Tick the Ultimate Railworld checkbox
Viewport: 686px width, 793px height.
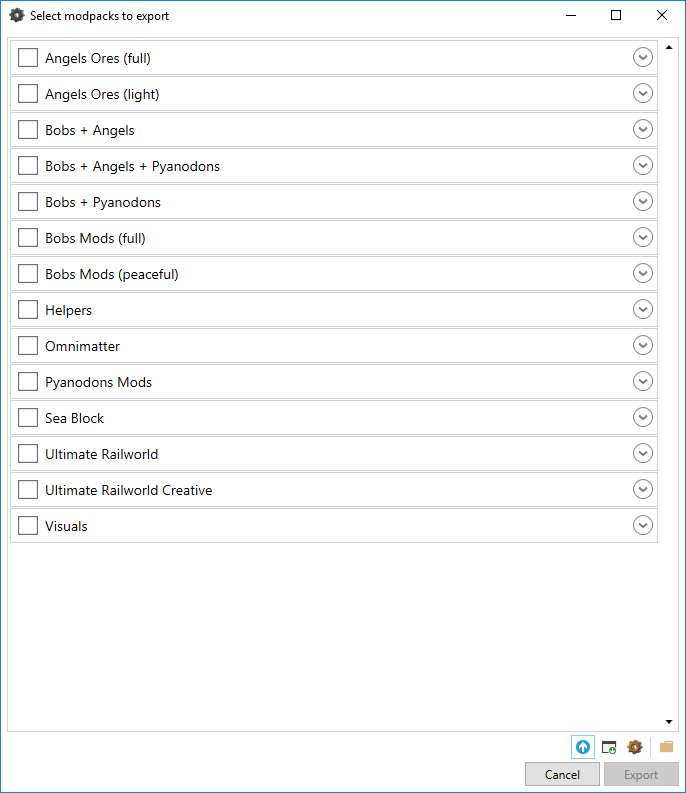28,453
